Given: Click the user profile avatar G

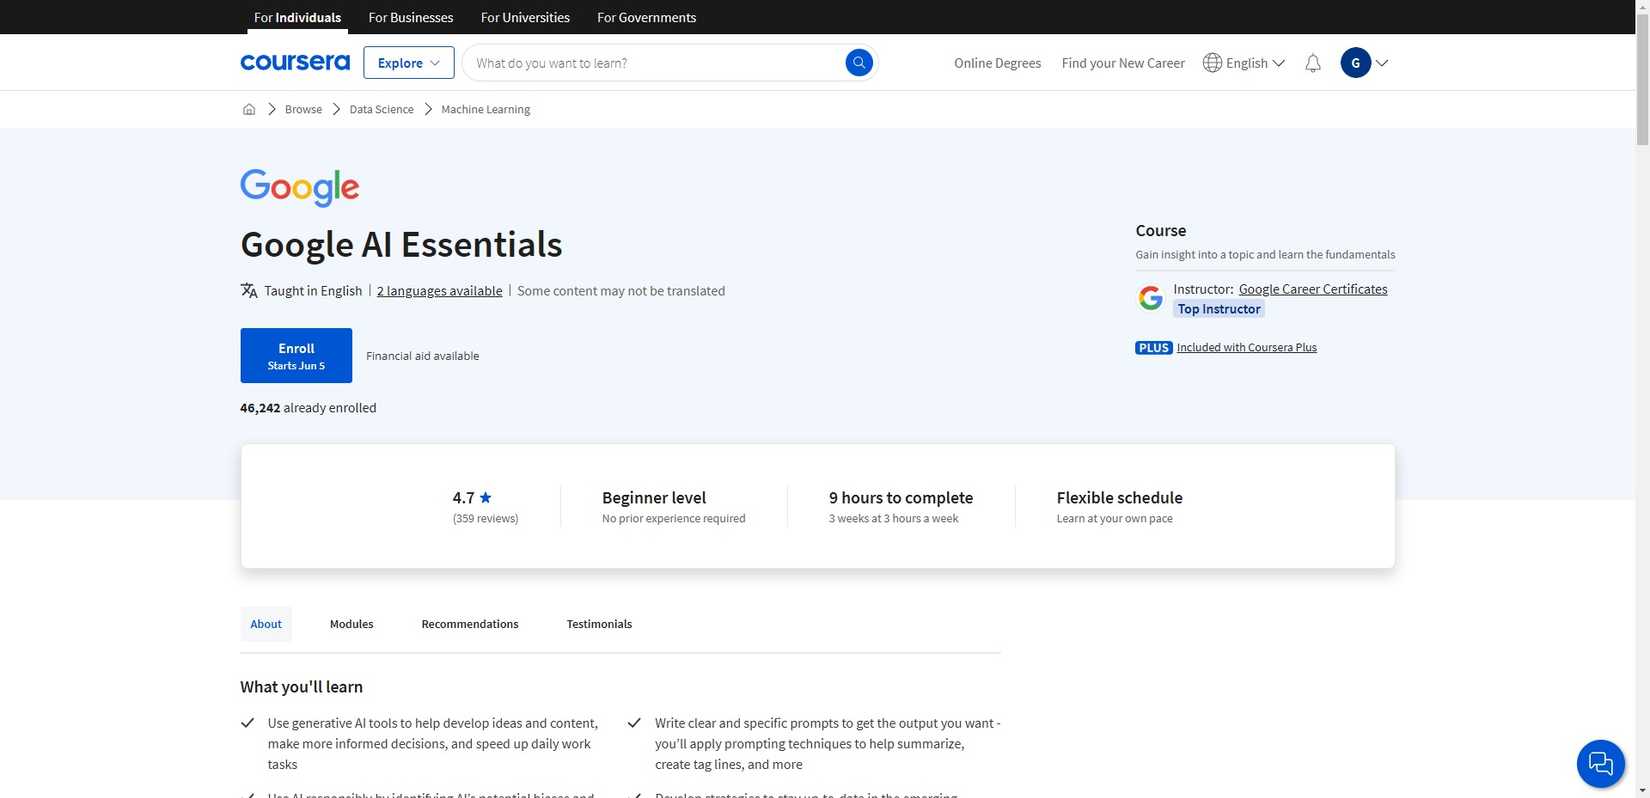Looking at the screenshot, I should click(1355, 63).
